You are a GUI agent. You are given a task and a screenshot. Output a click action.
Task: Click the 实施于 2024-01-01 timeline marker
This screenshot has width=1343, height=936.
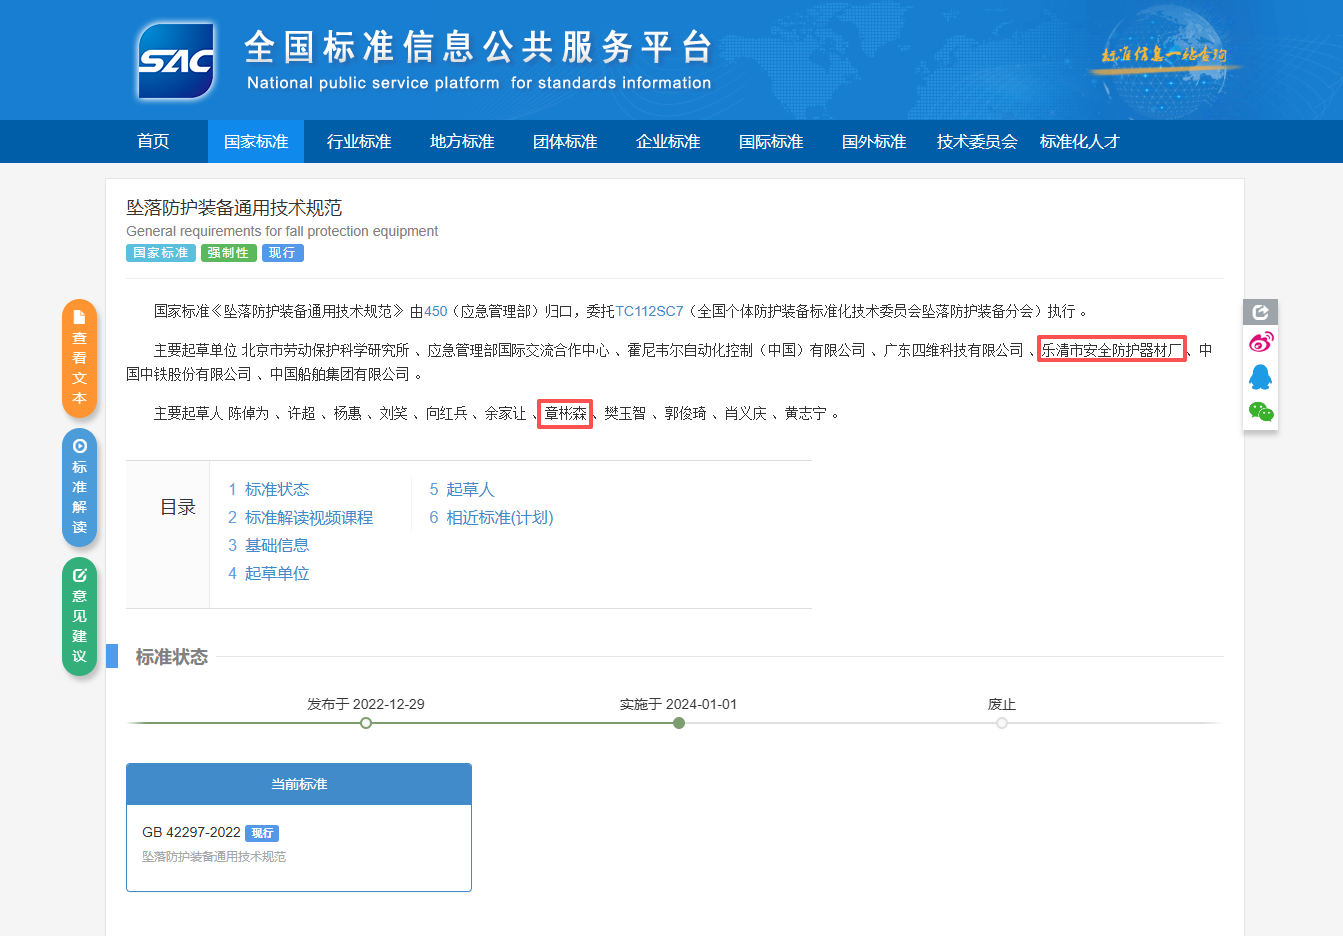[679, 722]
